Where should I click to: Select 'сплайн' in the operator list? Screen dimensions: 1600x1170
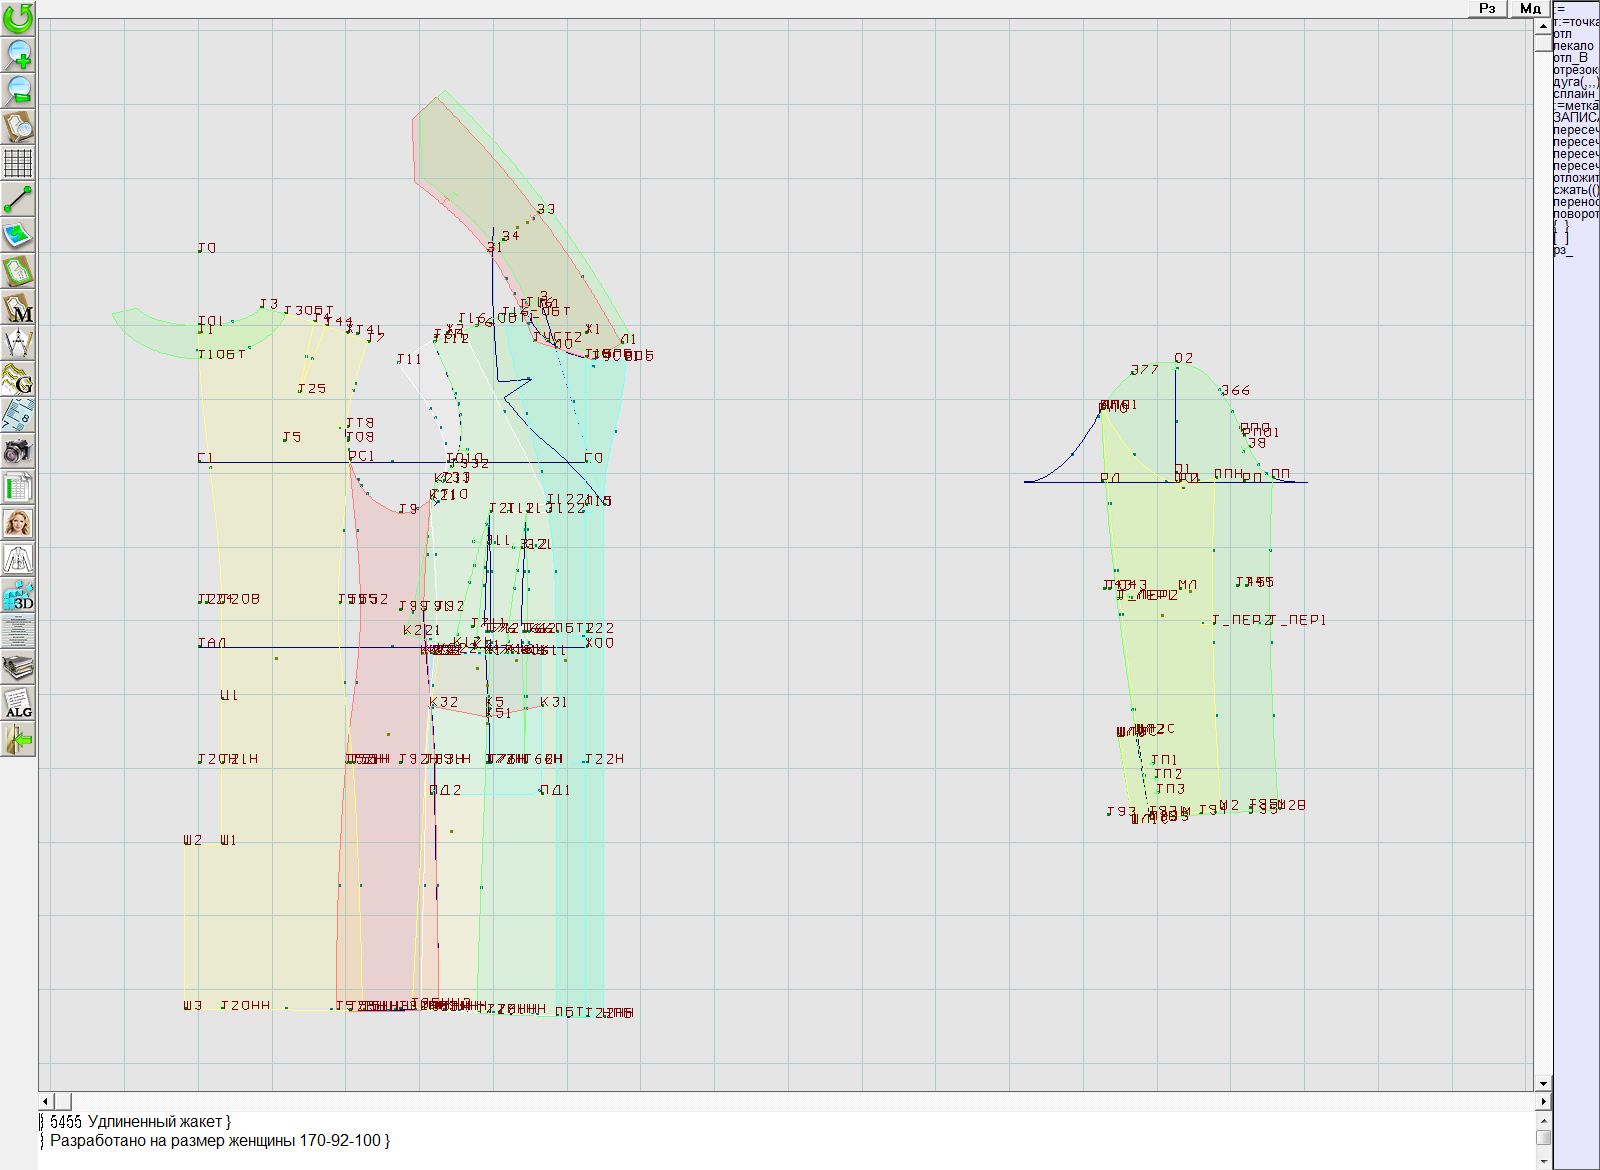pos(1575,94)
